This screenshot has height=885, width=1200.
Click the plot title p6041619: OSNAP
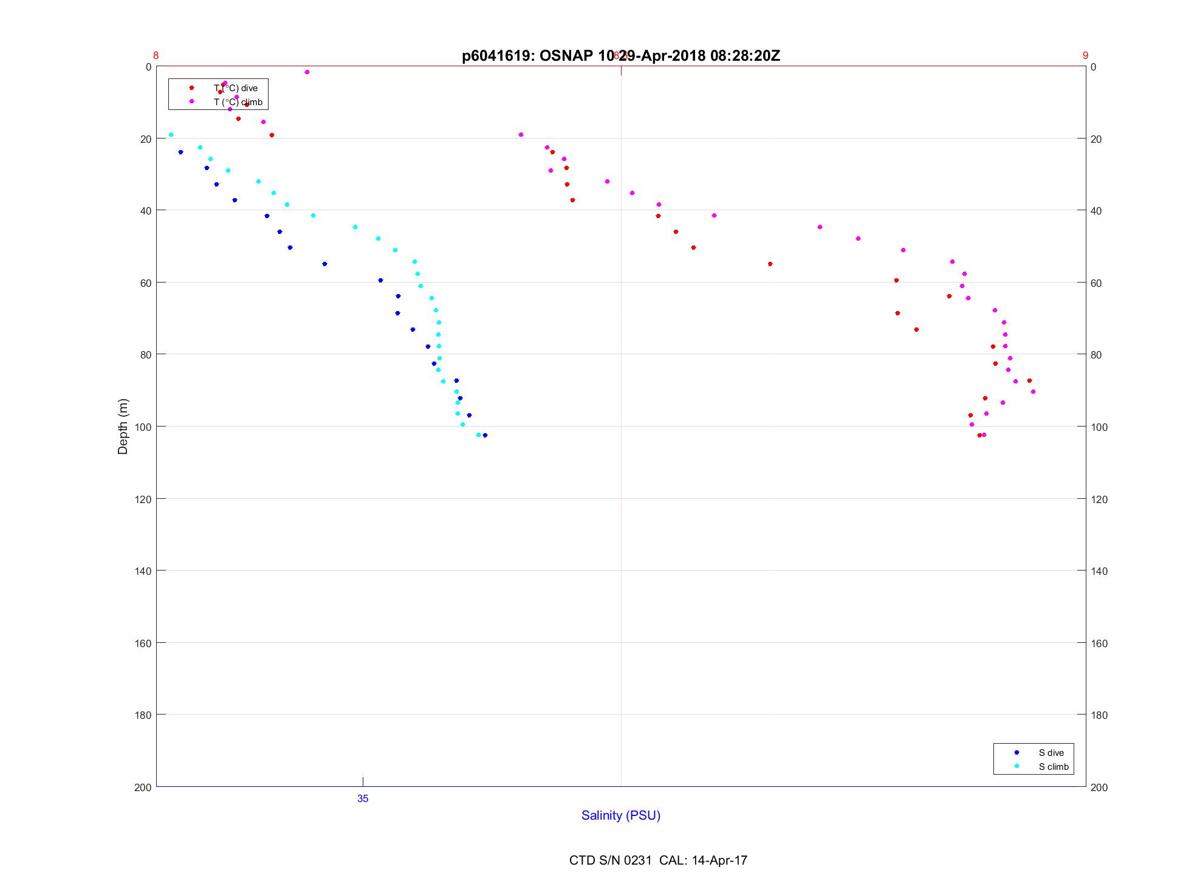click(620, 56)
